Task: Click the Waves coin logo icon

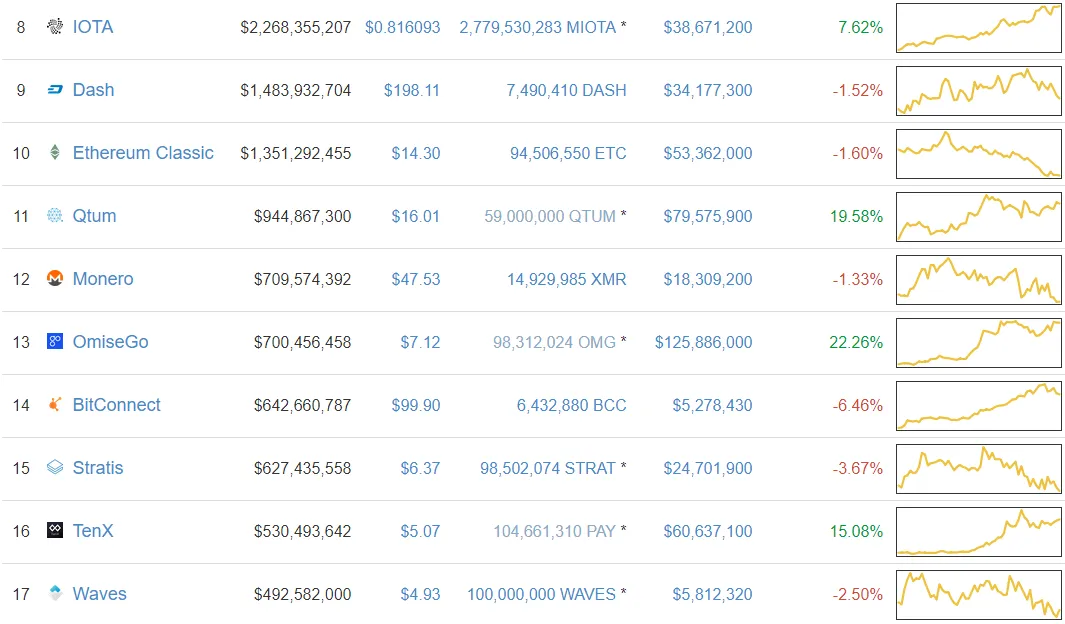Action: [54, 593]
